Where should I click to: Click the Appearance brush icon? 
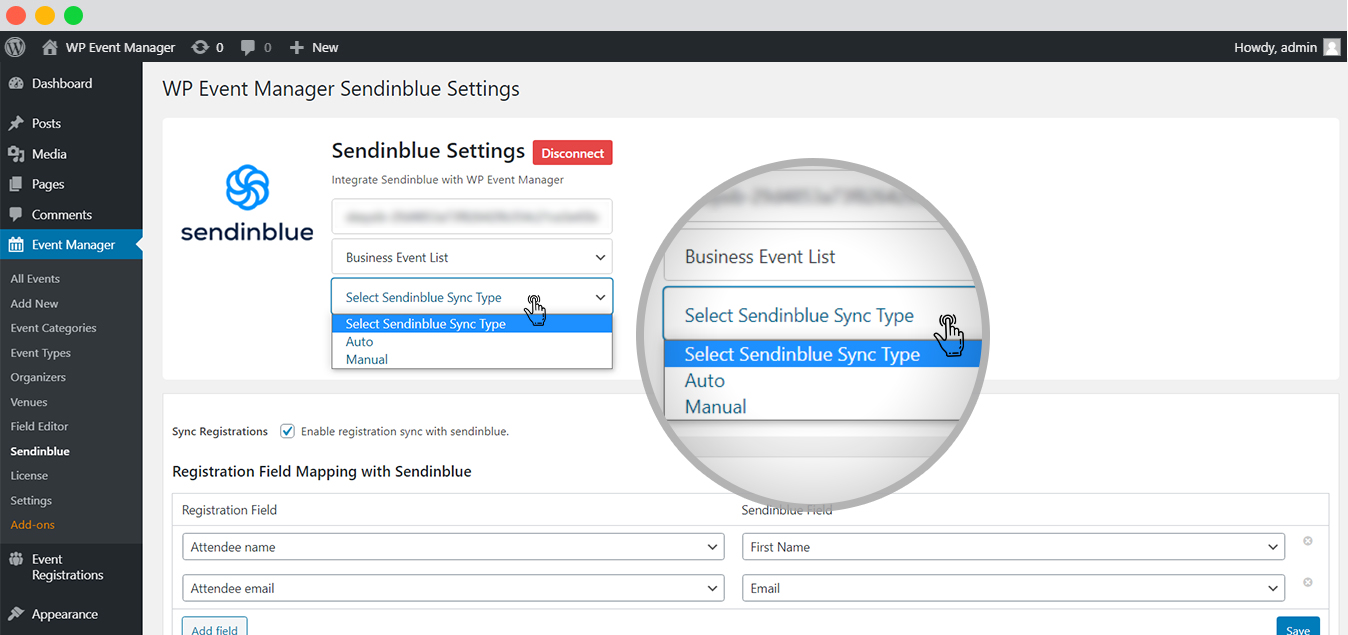coord(16,614)
